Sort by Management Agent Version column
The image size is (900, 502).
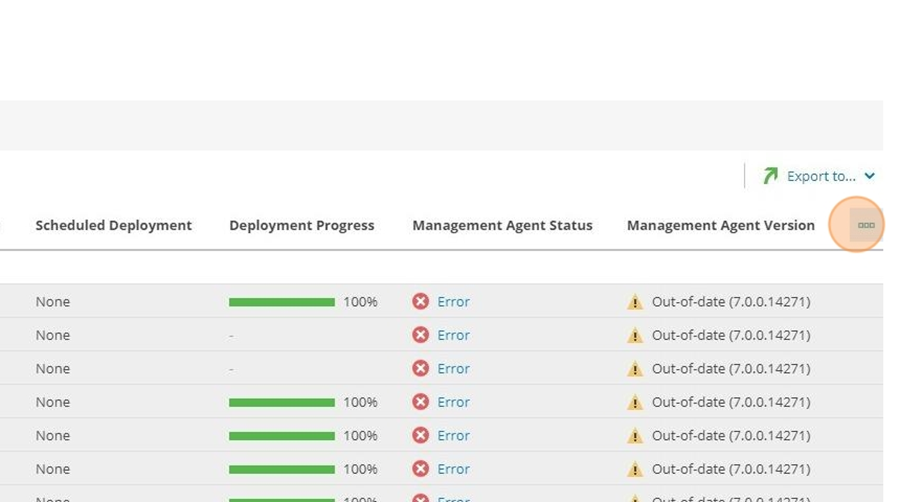(x=721, y=225)
